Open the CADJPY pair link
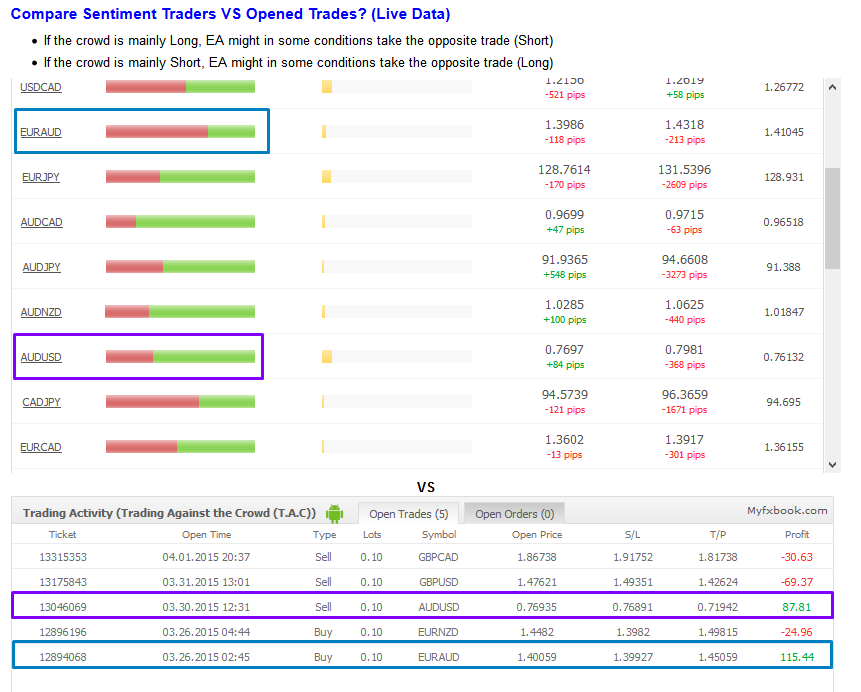Viewport: 861px width, 692px height. (x=41, y=402)
